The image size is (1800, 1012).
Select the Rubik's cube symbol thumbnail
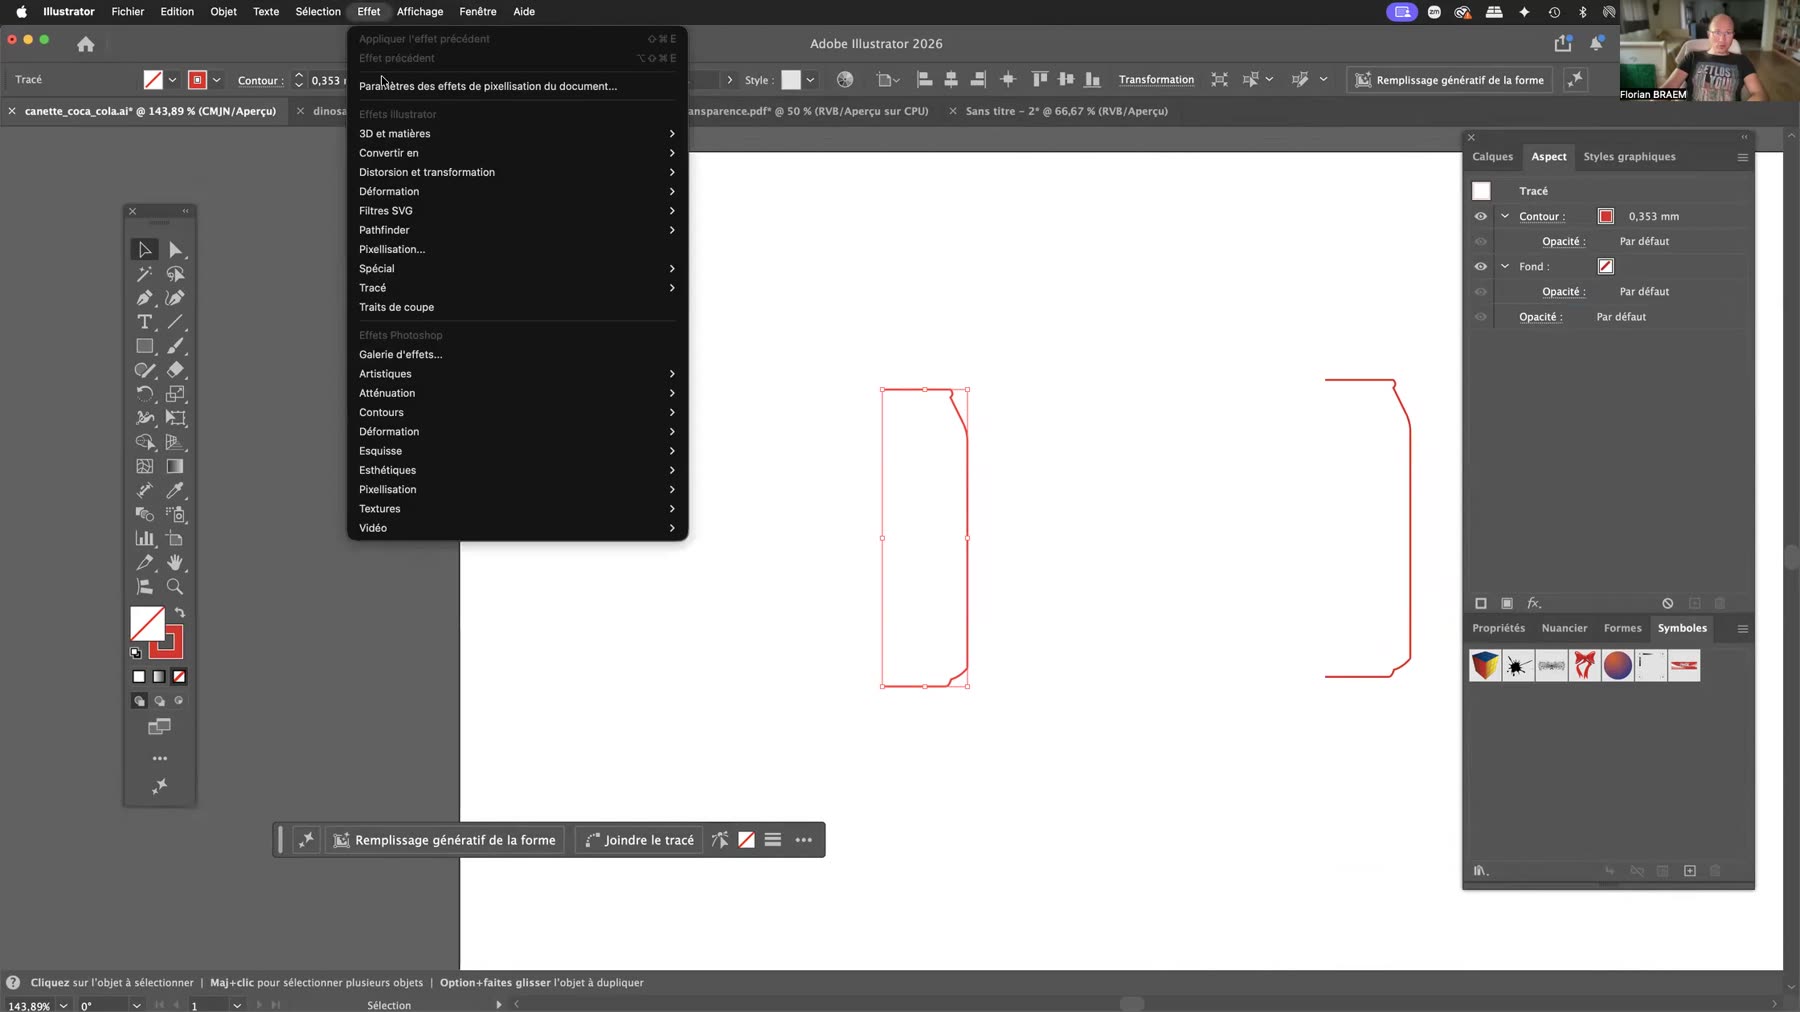tap(1485, 665)
